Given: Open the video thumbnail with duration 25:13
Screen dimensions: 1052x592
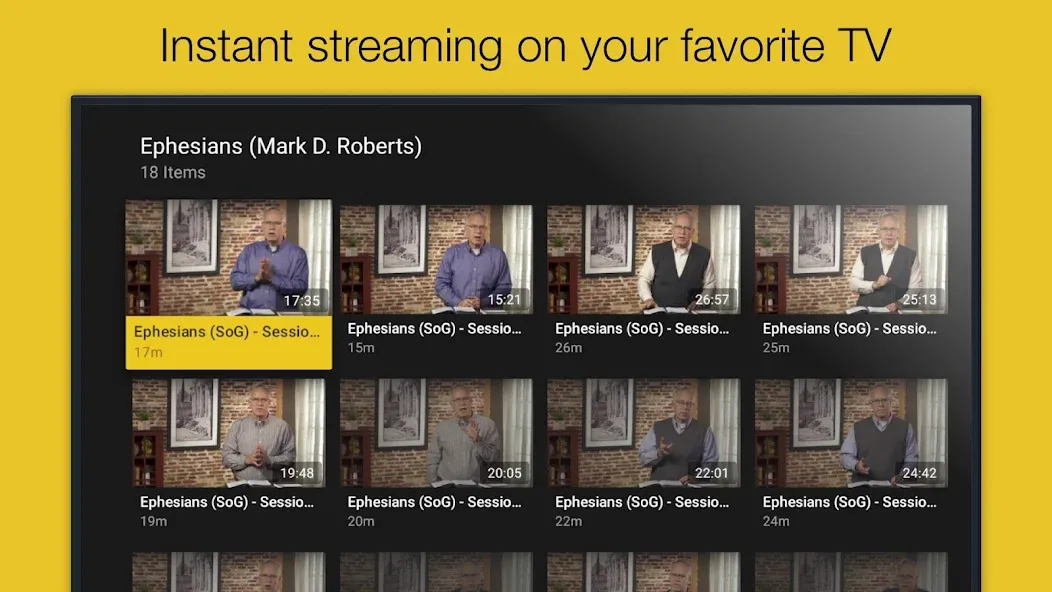Looking at the screenshot, I should pyautogui.click(x=851, y=259).
